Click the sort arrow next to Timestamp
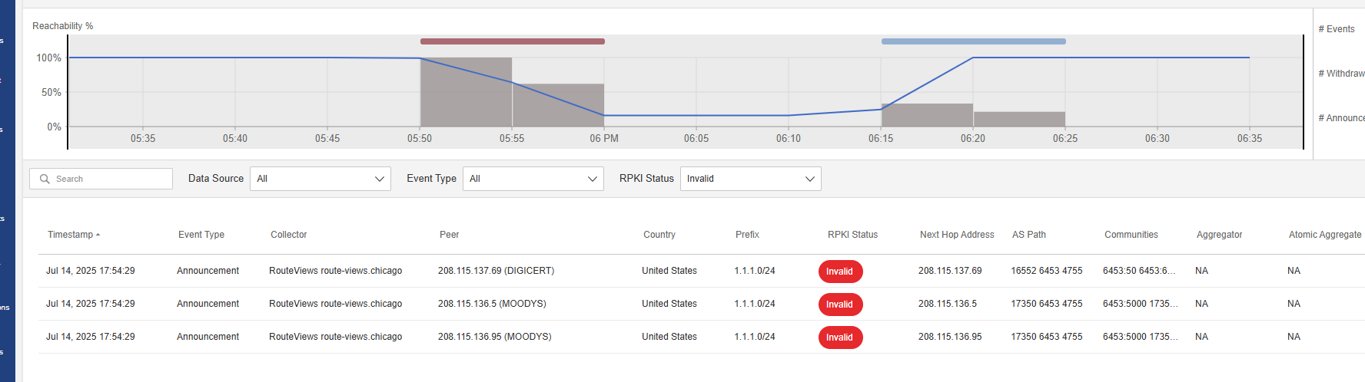 [98, 235]
